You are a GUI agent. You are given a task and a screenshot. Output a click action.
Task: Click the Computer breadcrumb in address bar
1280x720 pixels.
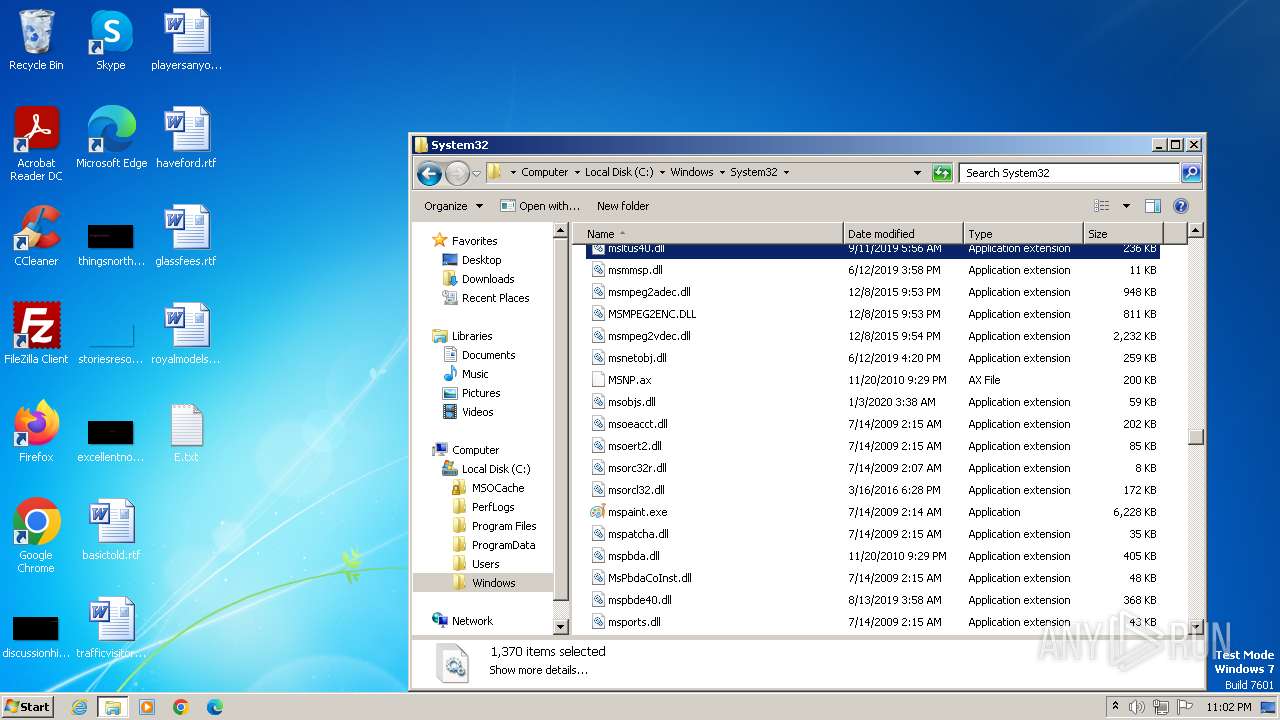point(545,173)
